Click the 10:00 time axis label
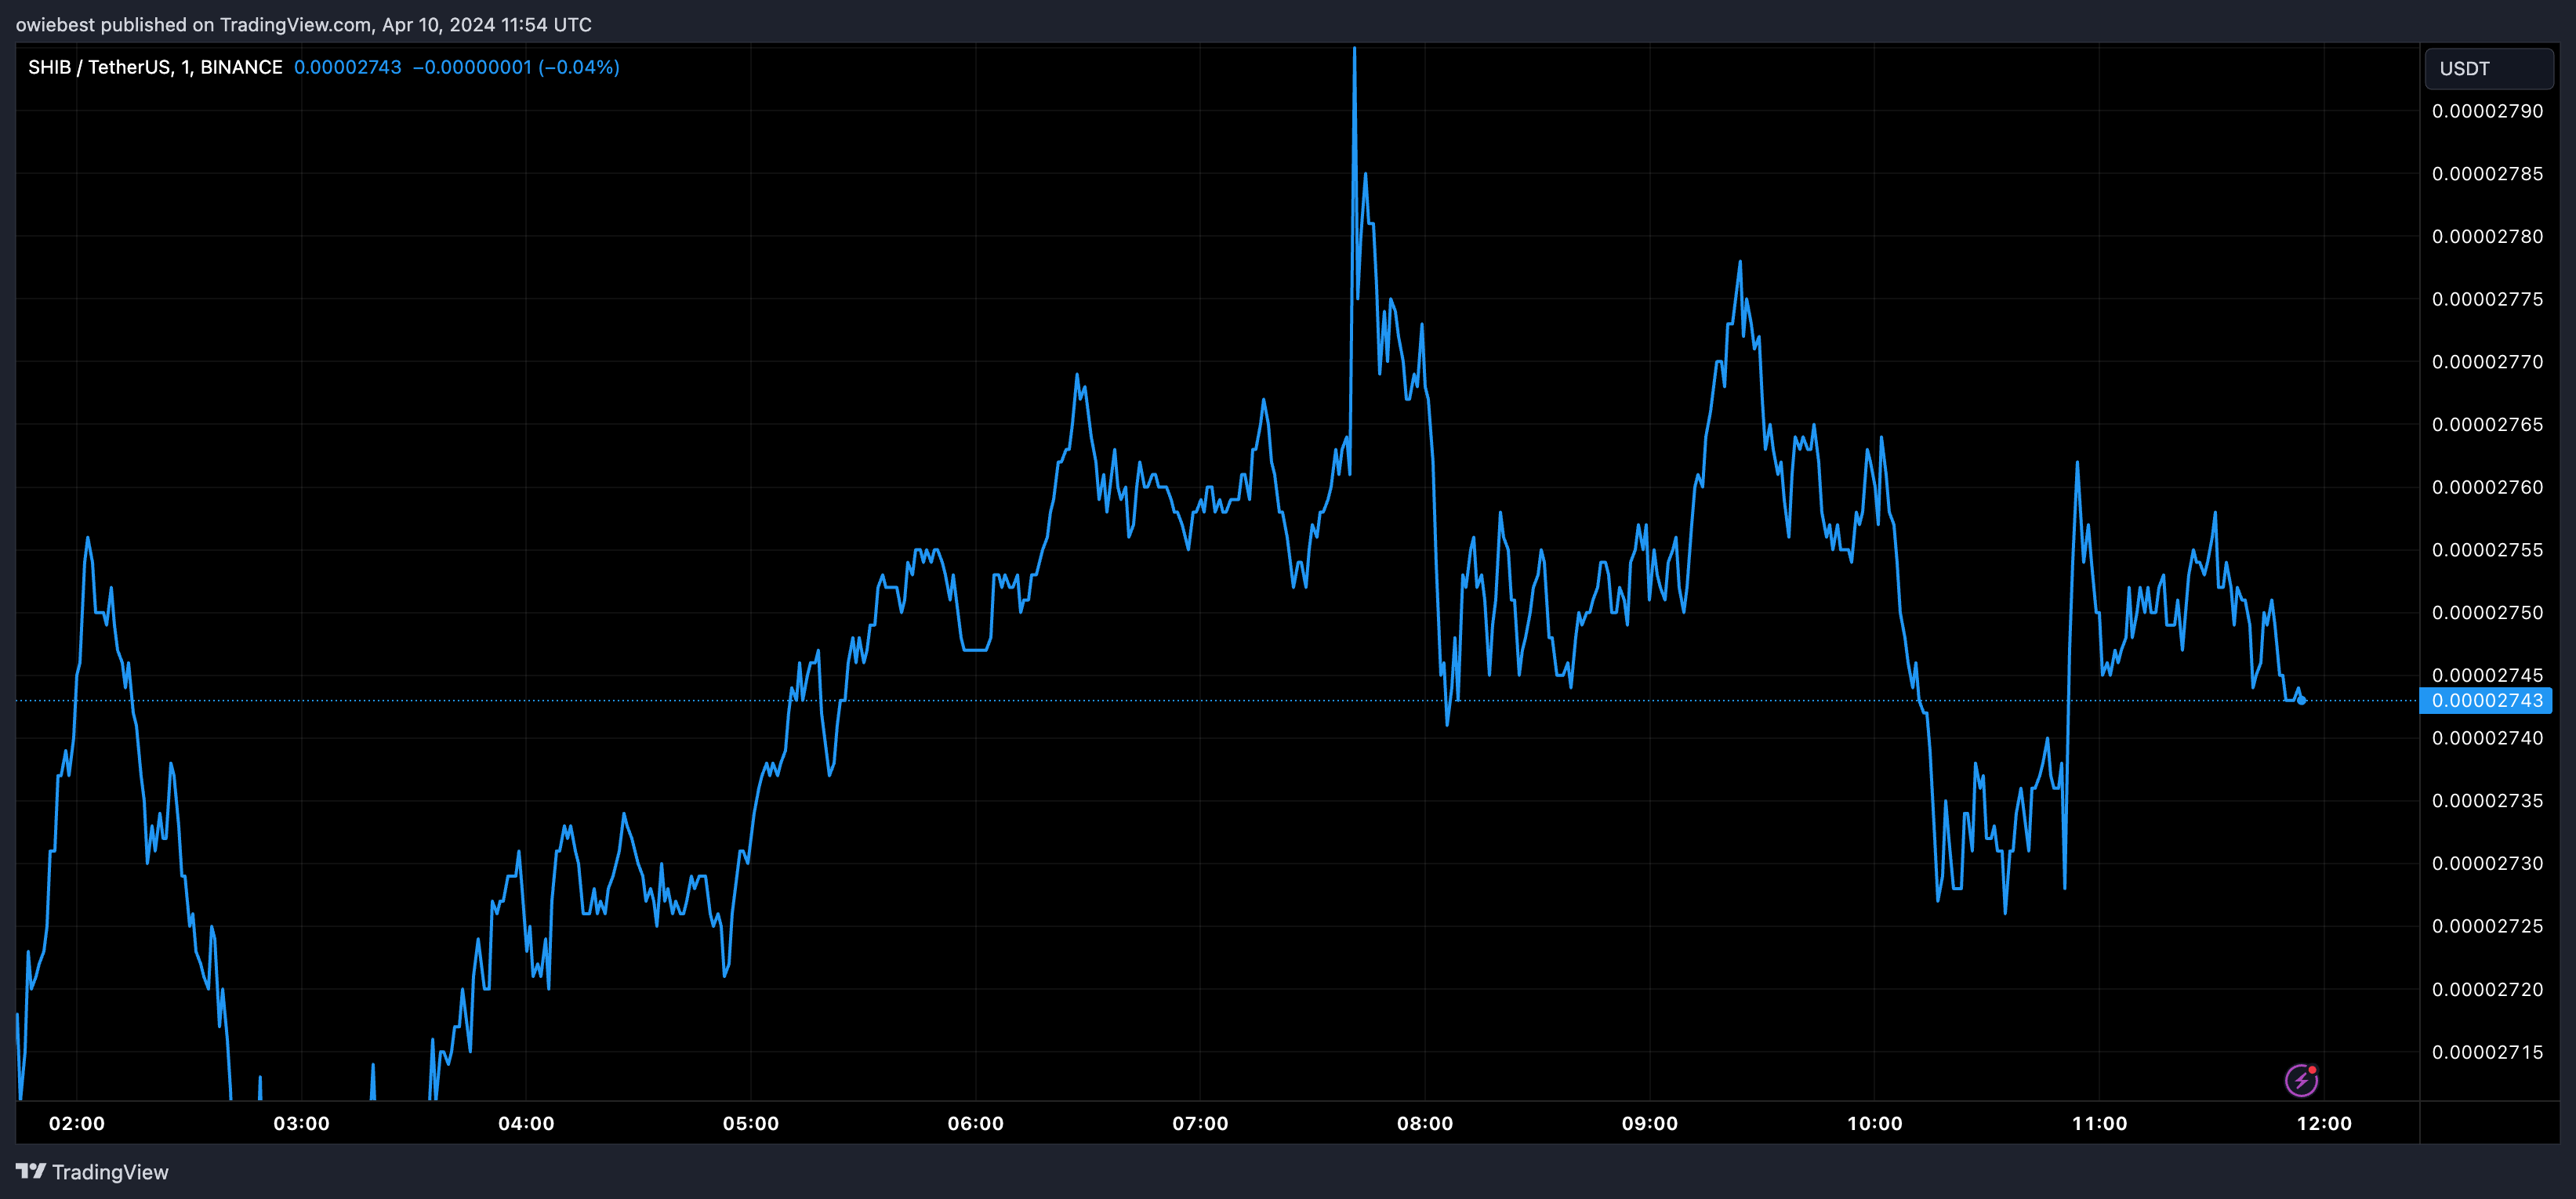Image resolution: width=2576 pixels, height=1199 pixels. (x=1874, y=1123)
